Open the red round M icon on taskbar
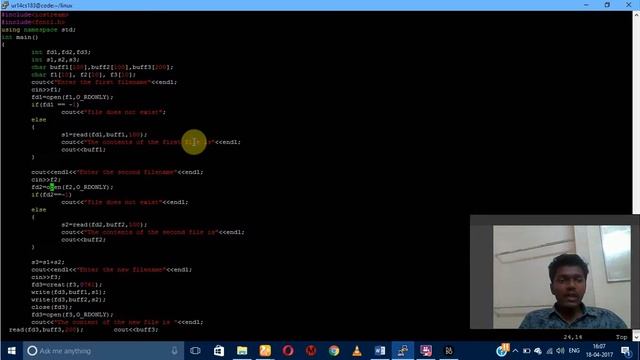Screen dimensions: 640x360 coord(311,351)
